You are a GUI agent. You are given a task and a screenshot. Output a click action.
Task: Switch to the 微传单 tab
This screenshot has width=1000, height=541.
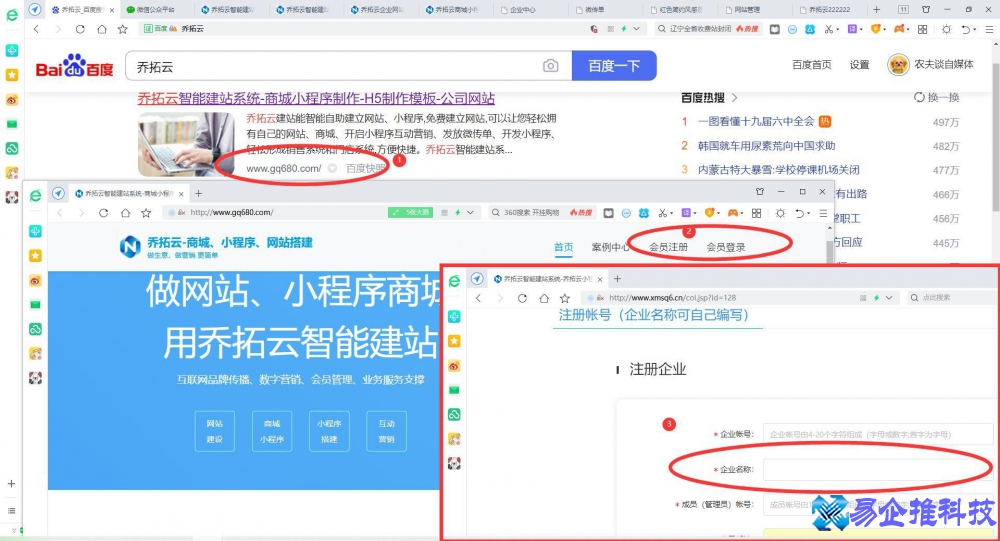point(594,10)
